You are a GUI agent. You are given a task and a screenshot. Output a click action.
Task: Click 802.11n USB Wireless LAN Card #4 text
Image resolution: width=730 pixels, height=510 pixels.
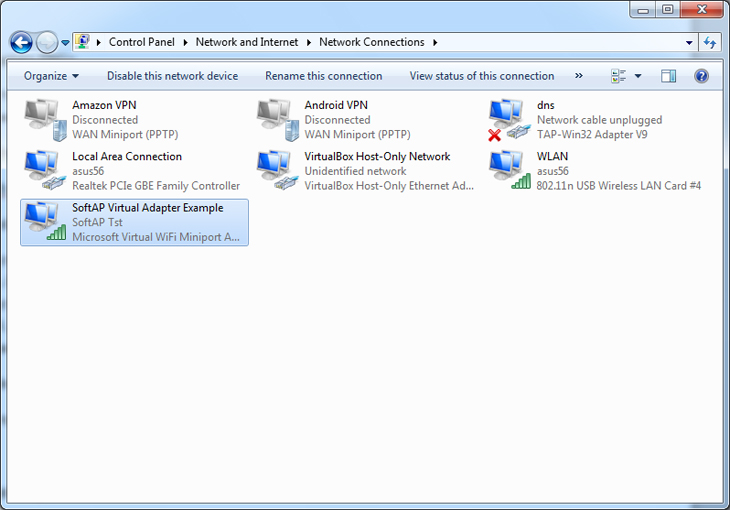point(618,186)
